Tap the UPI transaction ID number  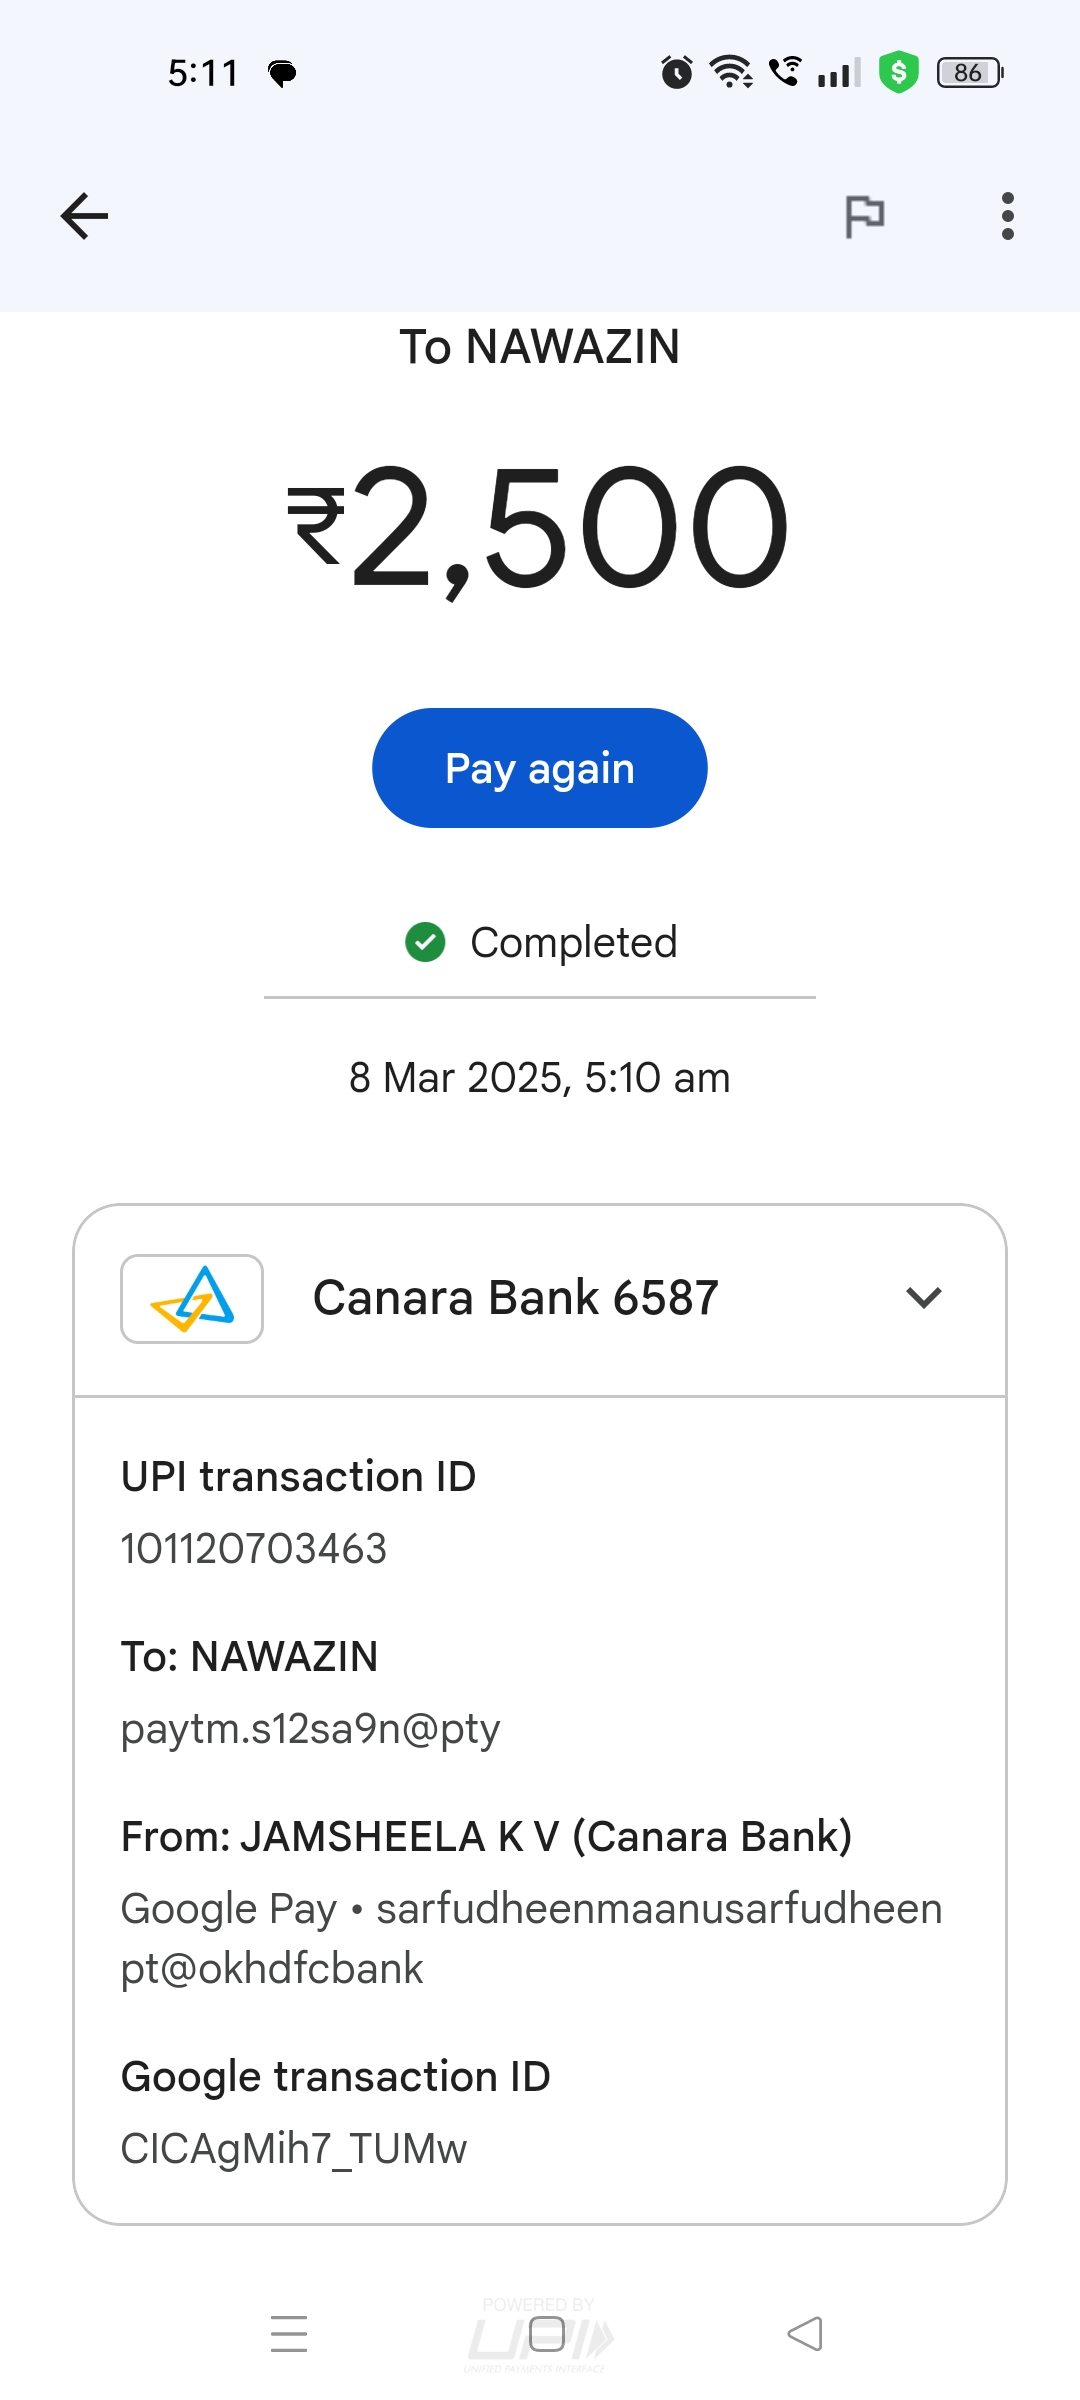(254, 1549)
